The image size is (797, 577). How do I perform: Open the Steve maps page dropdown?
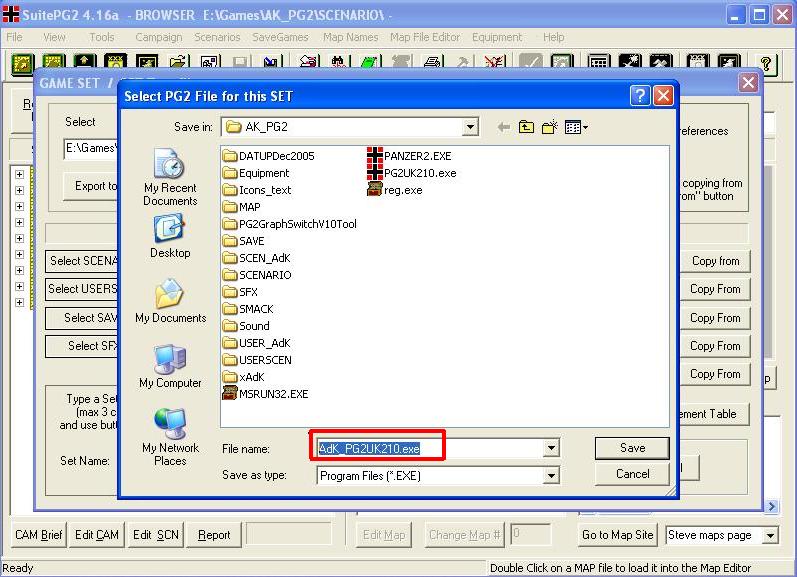click(x=771, y=535)
